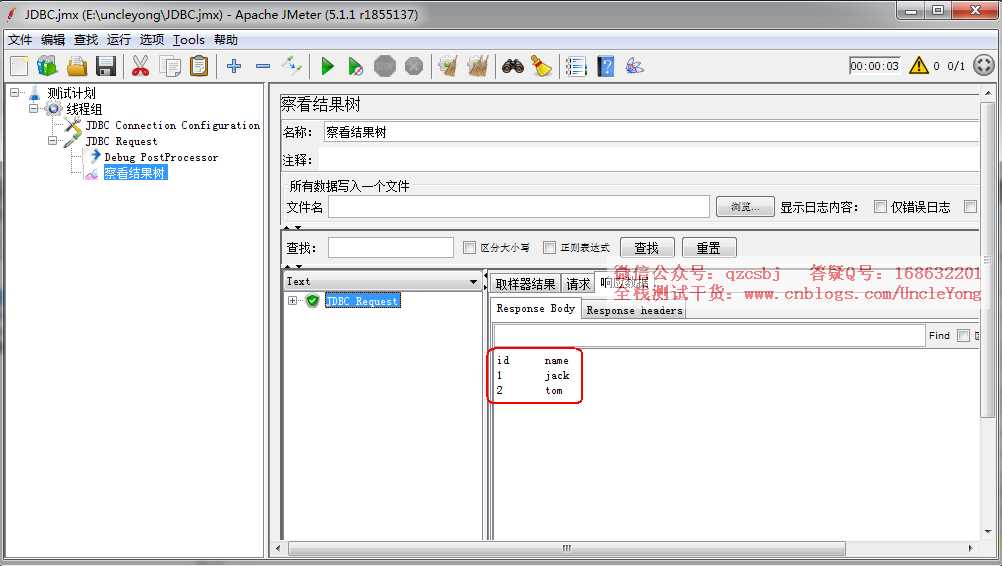This screenshot has width=1002, height=566.
Task: Save the test plan with floppy icon
Action: (105, 66)
